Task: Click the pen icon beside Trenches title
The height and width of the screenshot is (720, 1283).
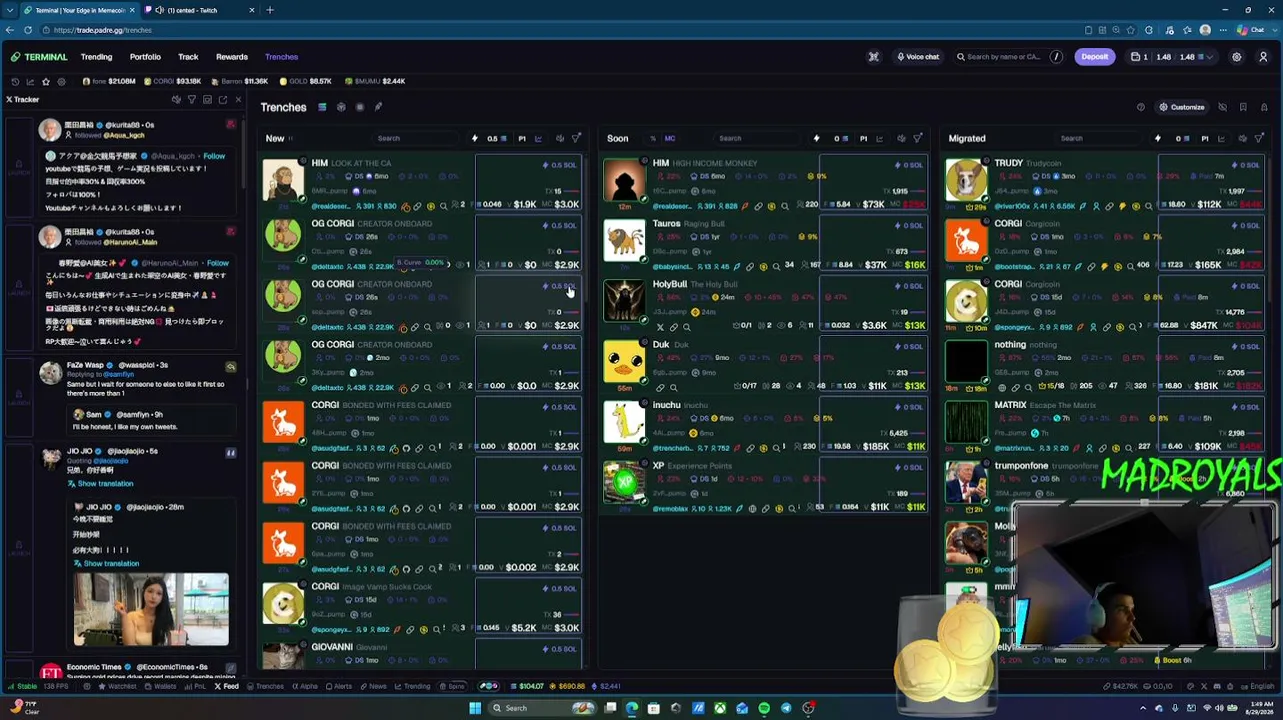Action: [x=378, y=107]
